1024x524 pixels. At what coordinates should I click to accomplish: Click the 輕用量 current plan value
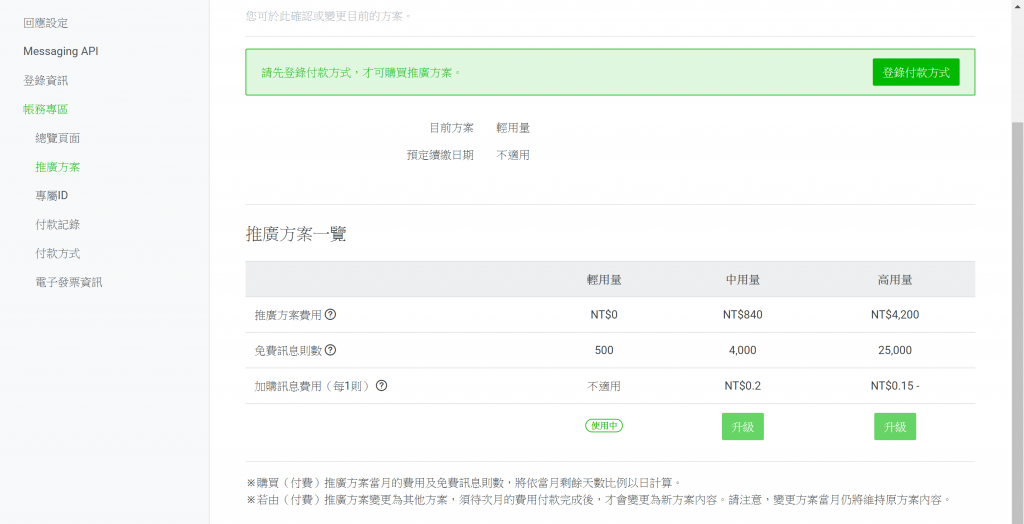[x=513, y=128]
